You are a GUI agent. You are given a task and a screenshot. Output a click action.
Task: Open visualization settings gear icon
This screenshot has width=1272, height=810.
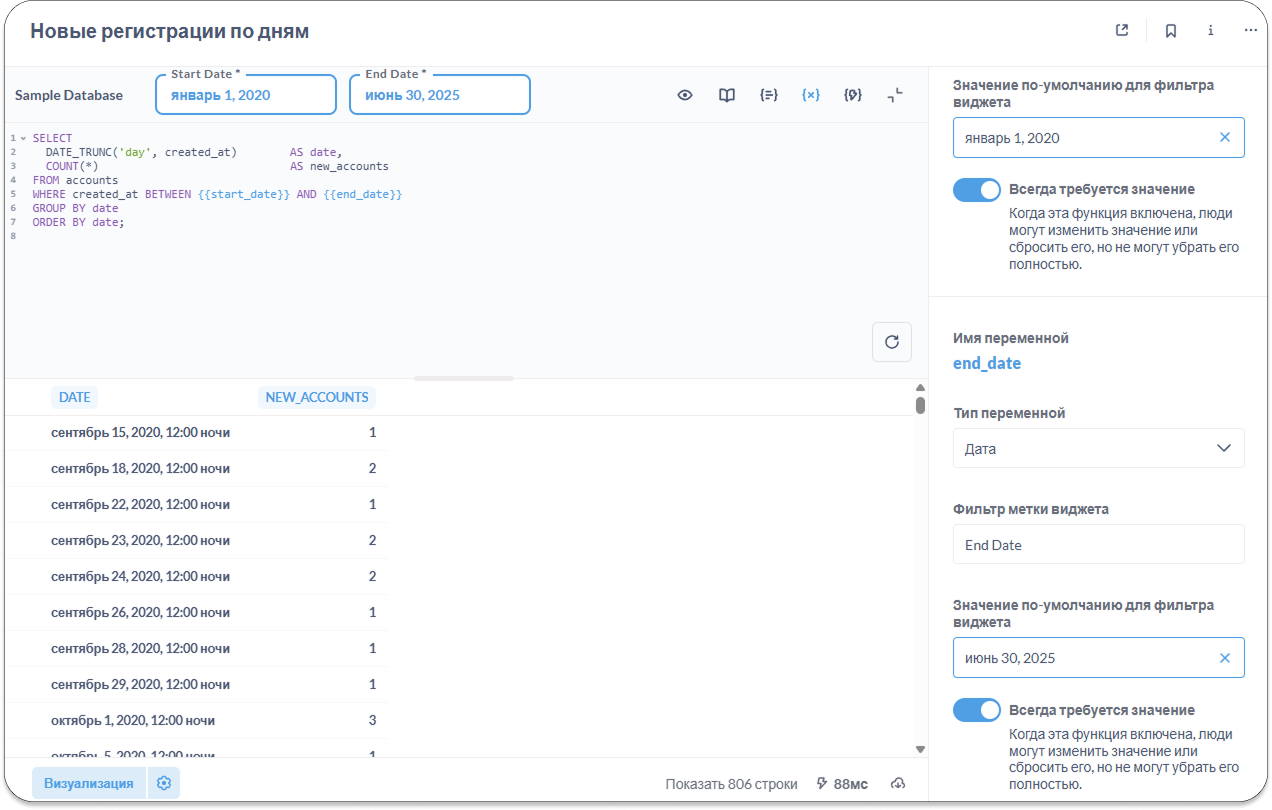click(164, 783)
